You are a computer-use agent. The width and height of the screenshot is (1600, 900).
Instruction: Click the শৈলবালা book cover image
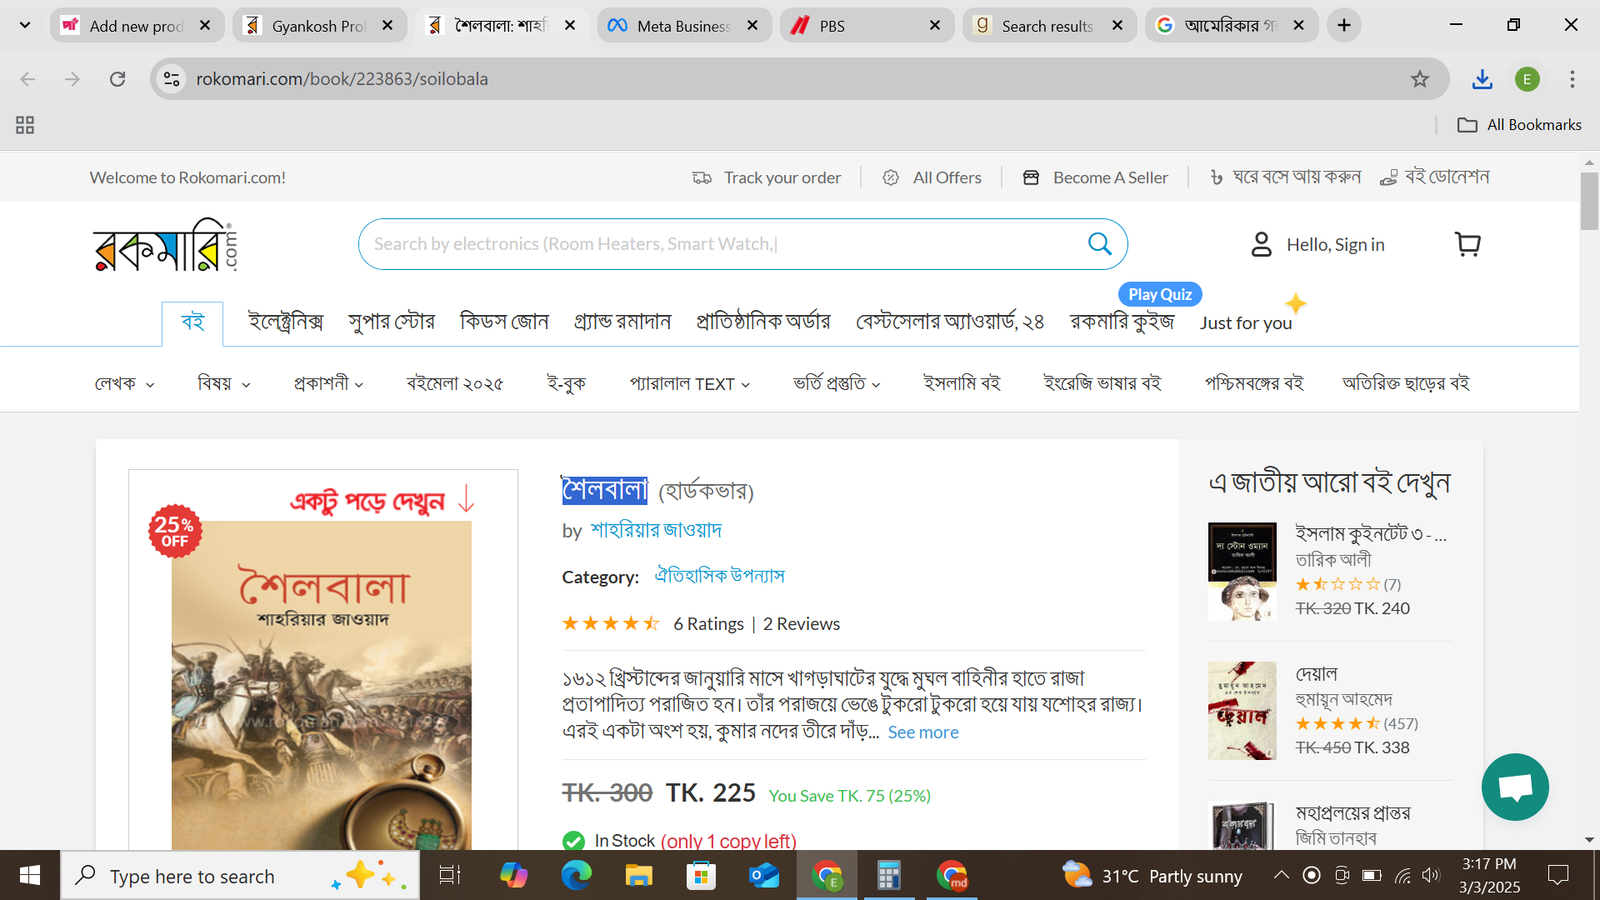(321, 685)
